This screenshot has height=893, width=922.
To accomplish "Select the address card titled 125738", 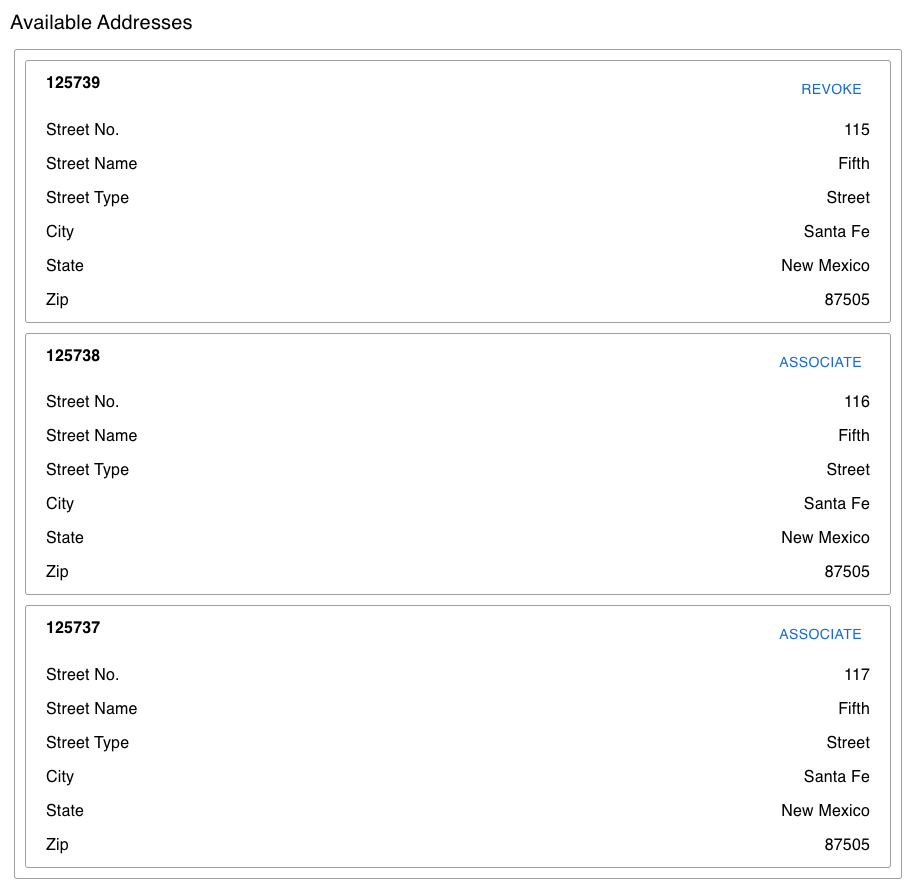I will [73, 355].
